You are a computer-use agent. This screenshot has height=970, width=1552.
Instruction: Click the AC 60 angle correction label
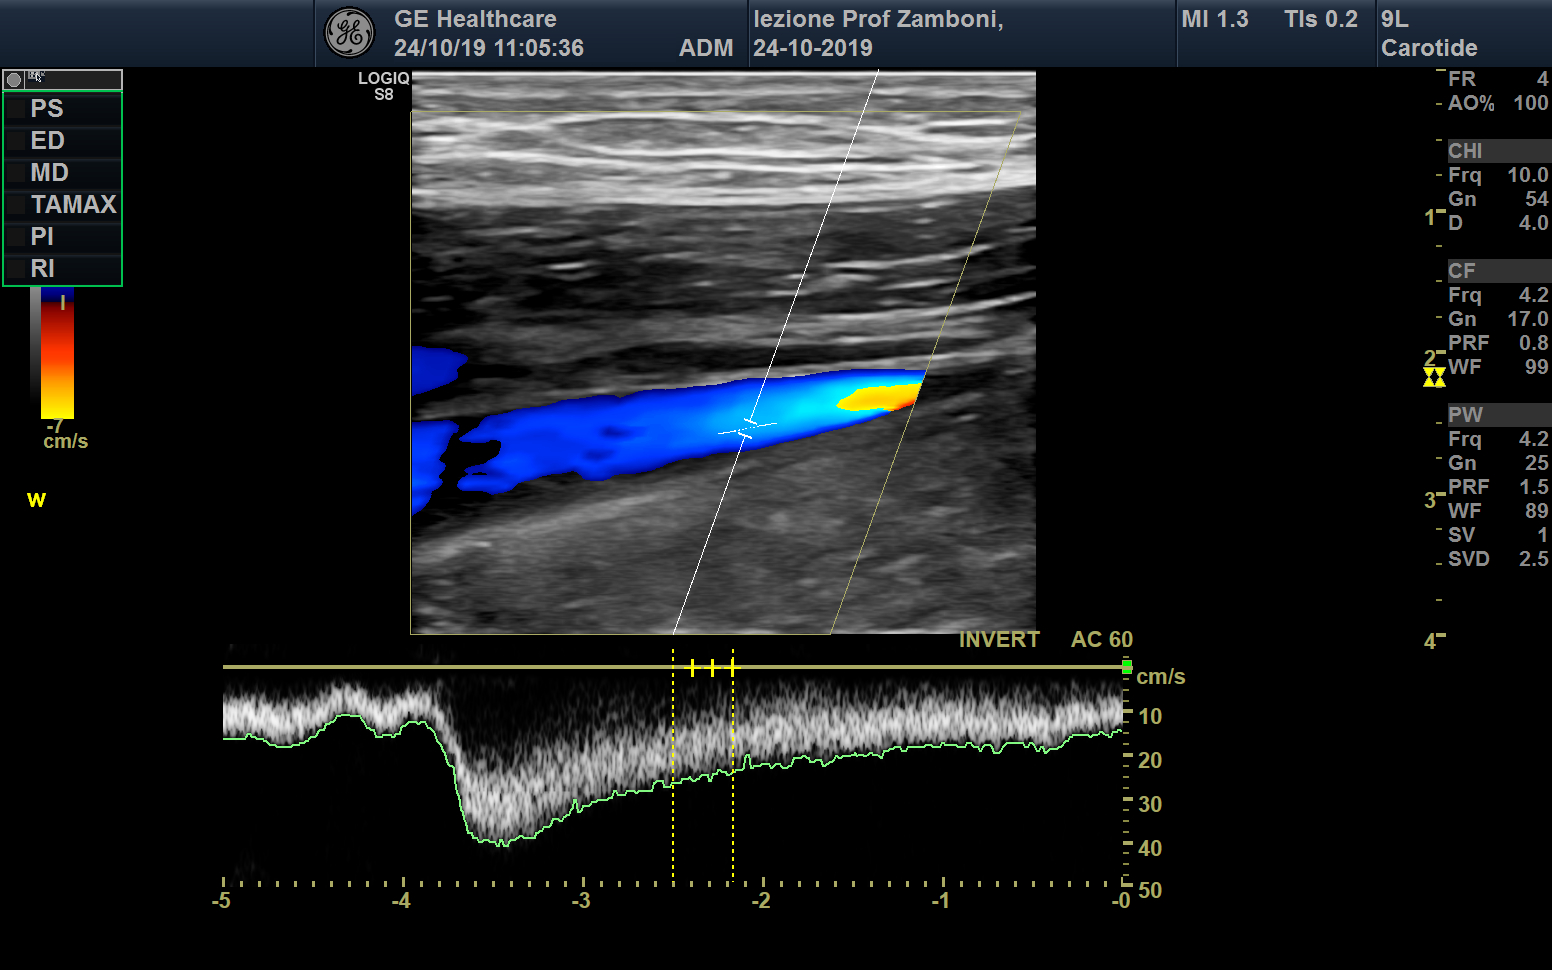point(1101,640)
